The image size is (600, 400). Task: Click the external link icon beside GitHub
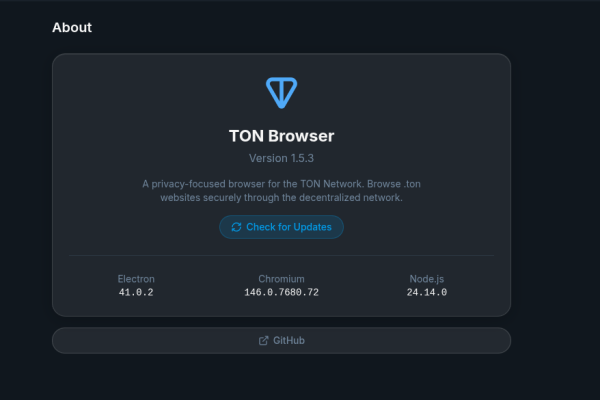(x=263, y=340)
